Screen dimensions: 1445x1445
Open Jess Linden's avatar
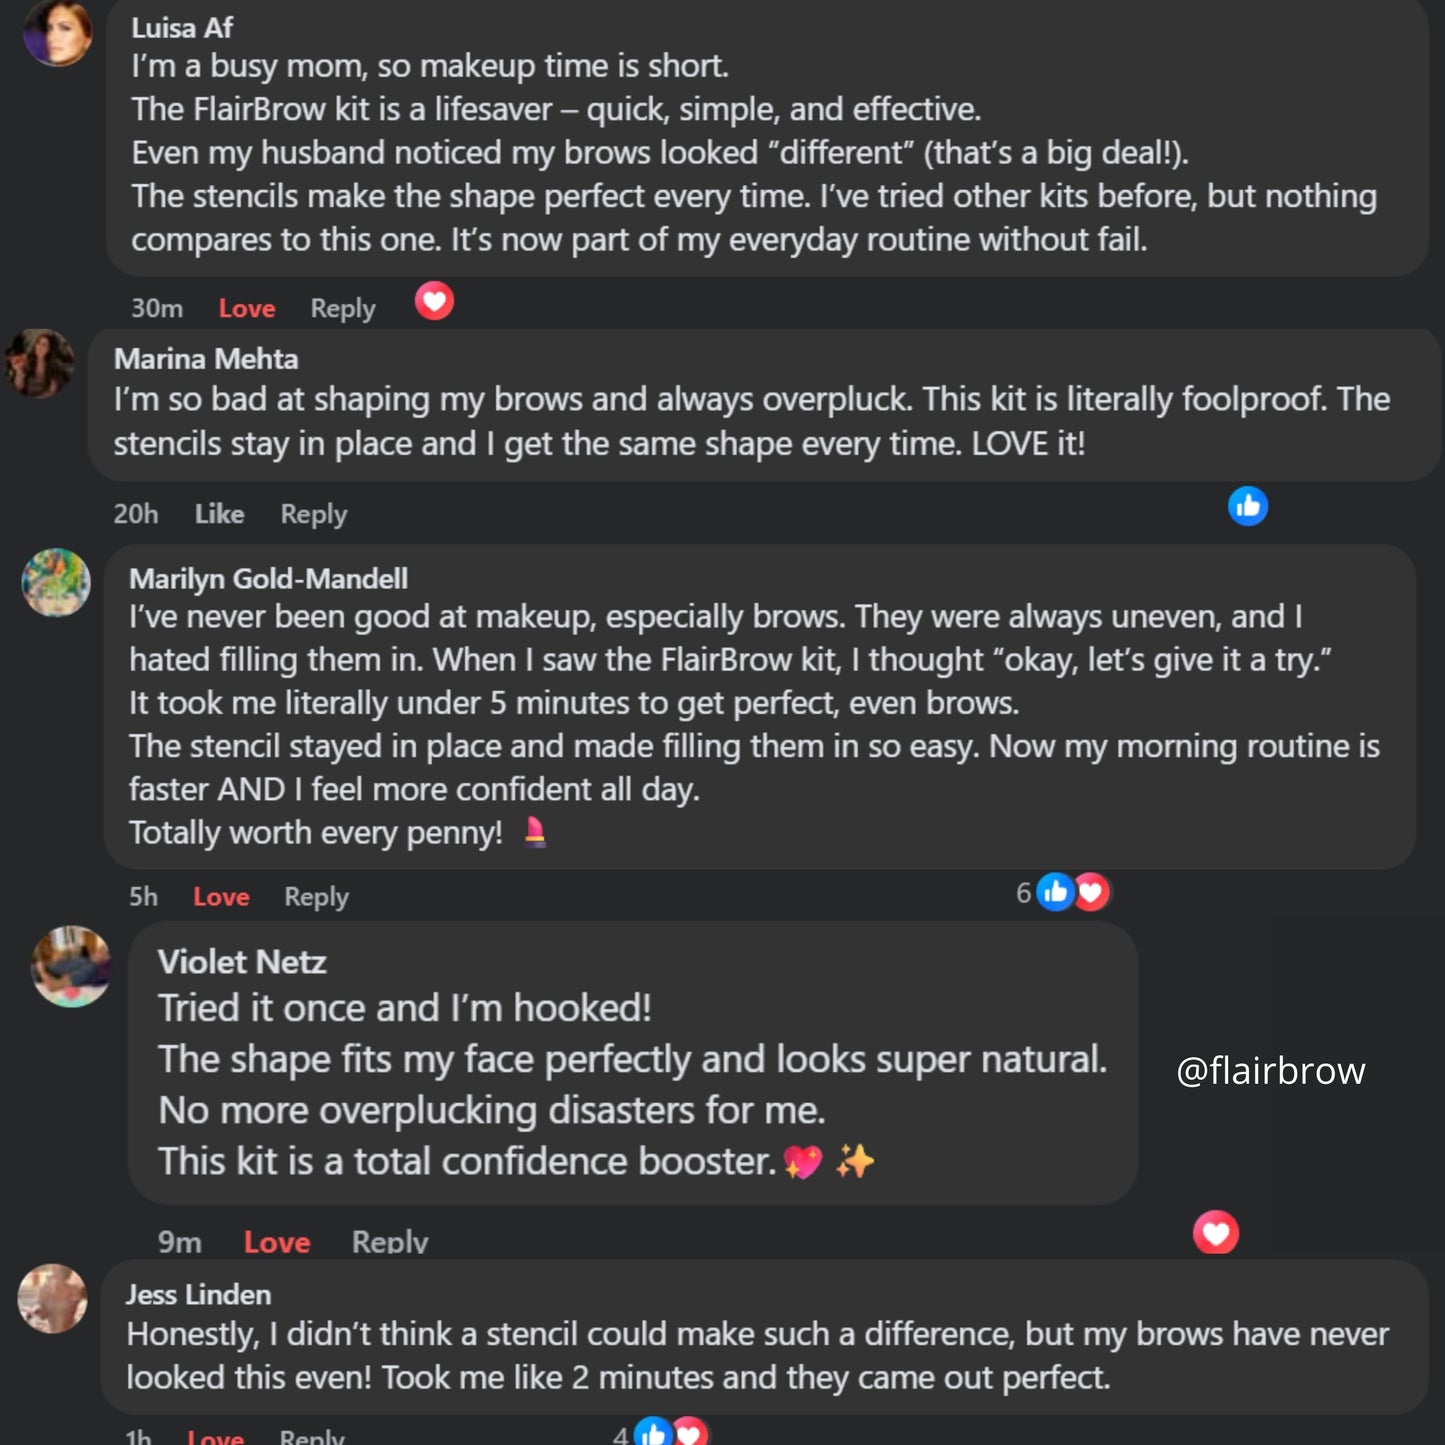click(53, 1299)
